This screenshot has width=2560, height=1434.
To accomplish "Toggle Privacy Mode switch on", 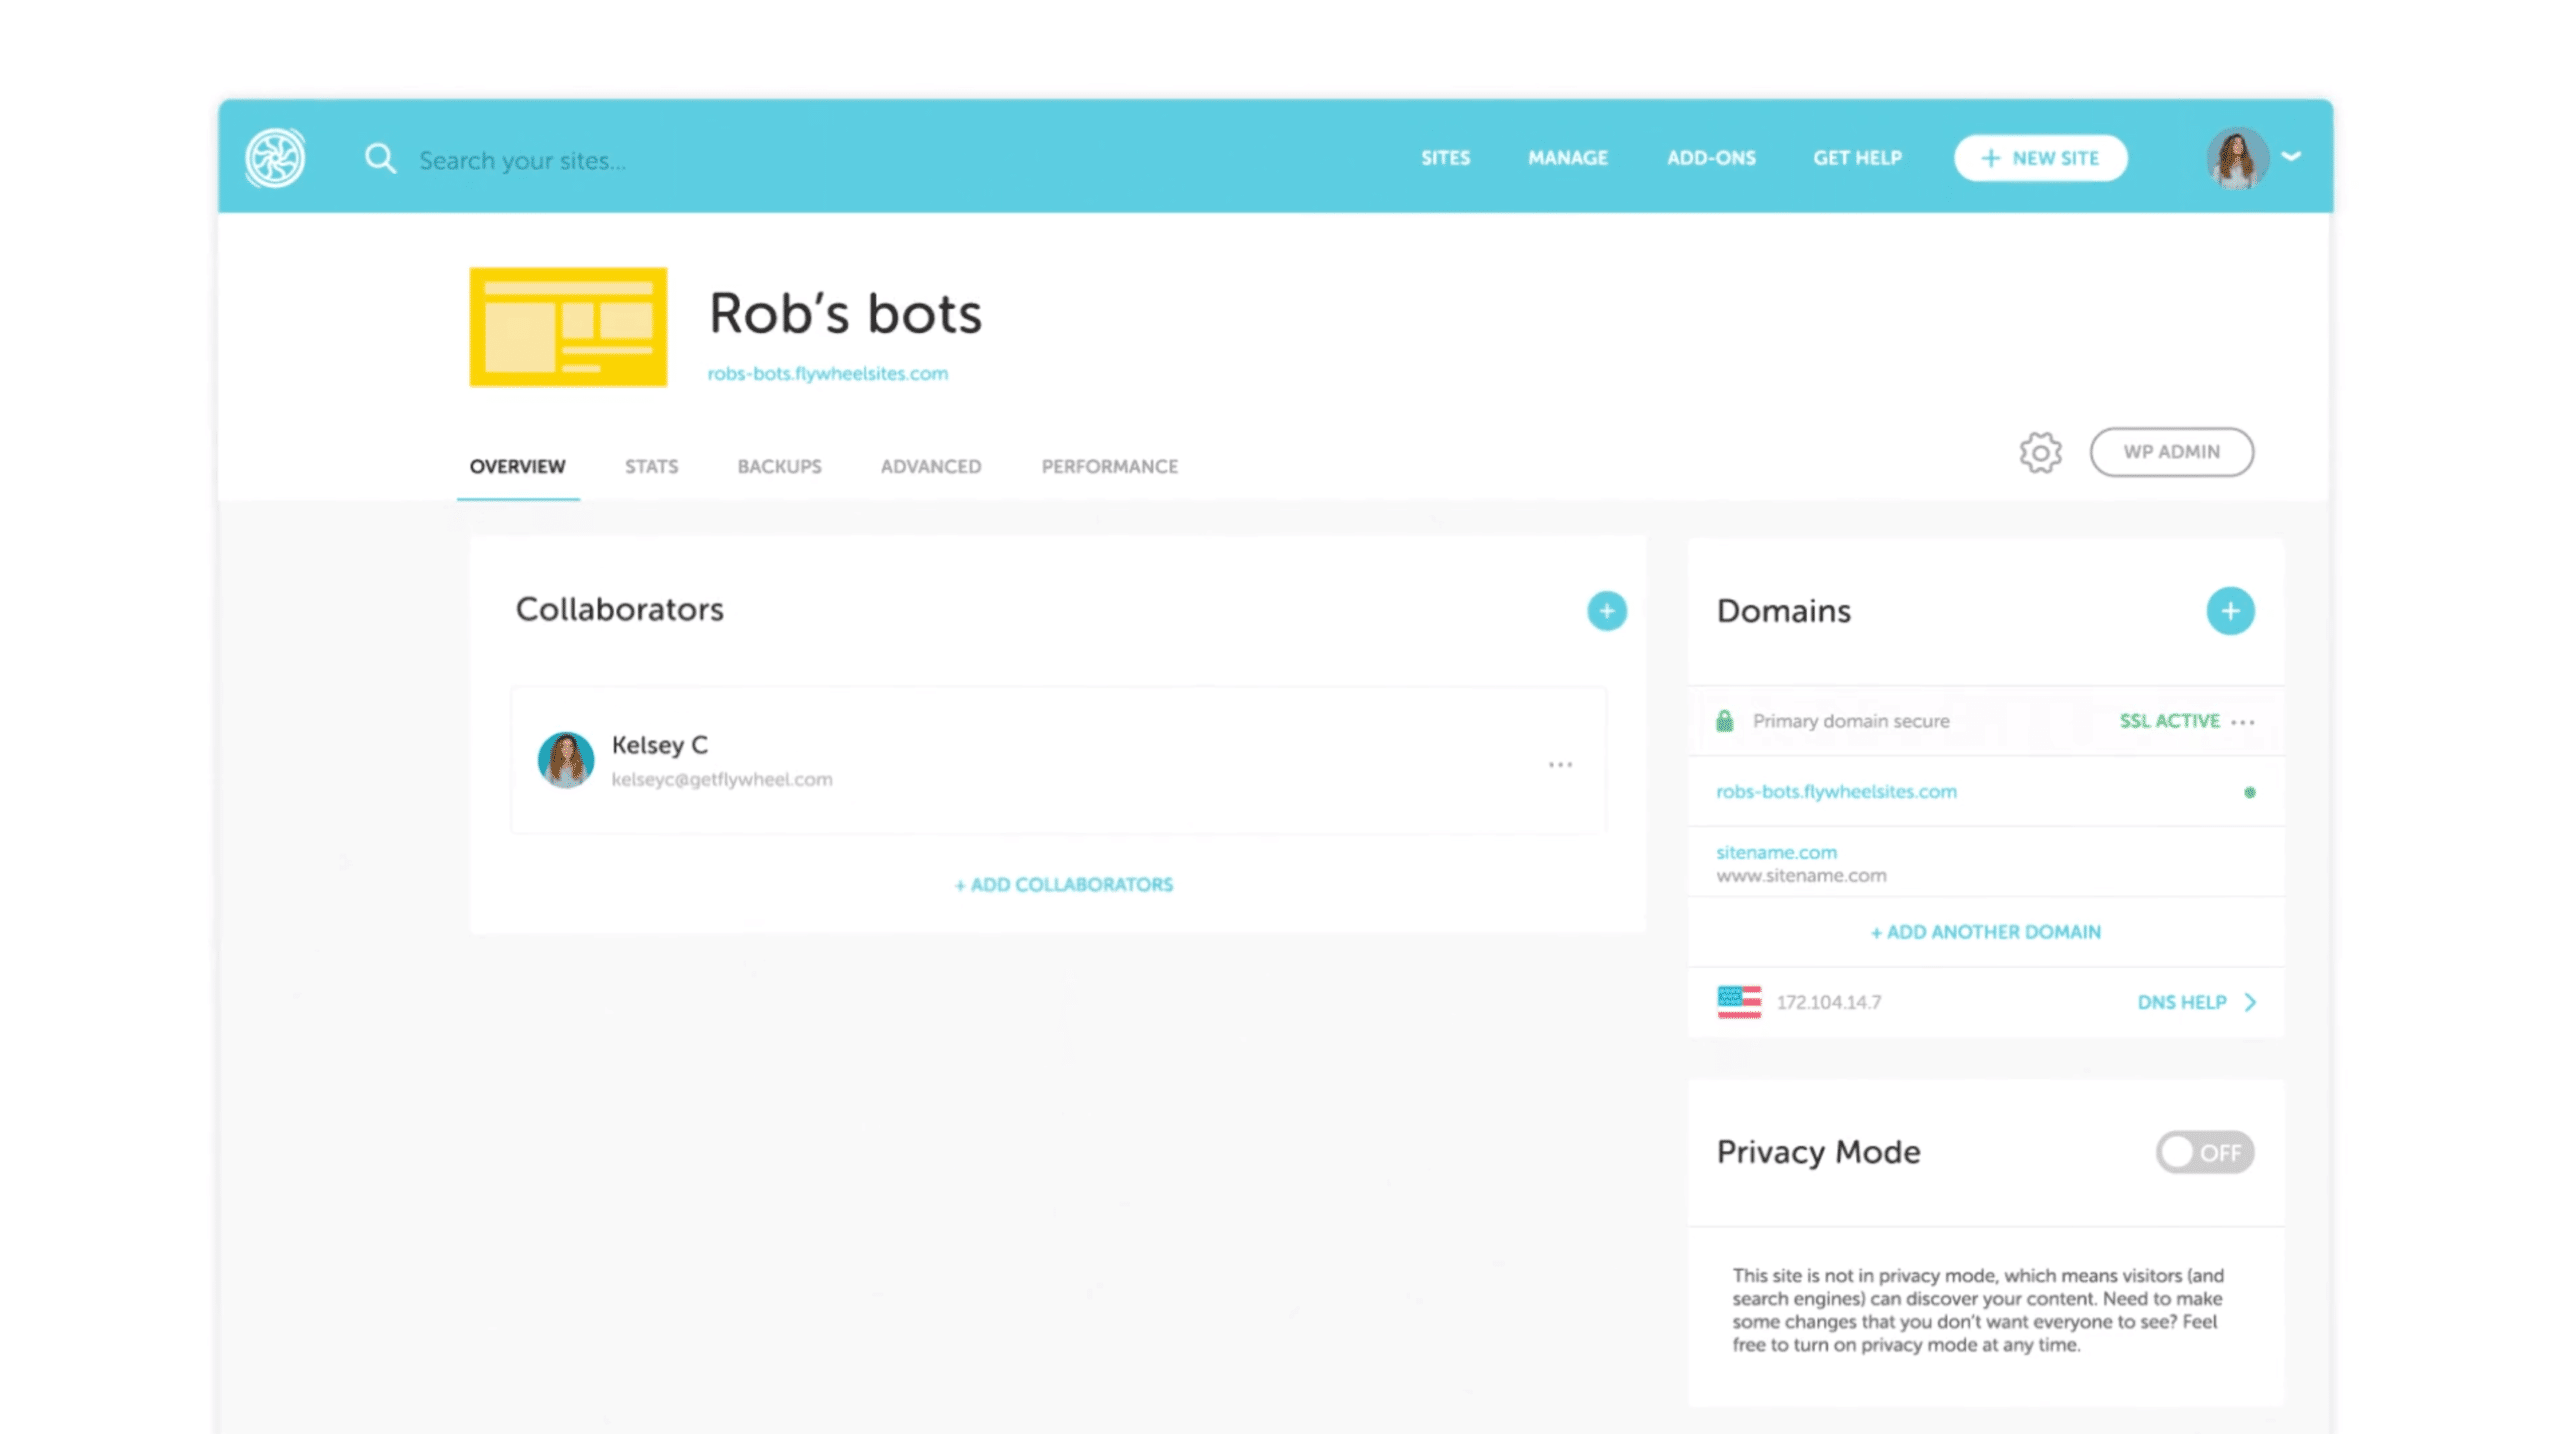I will pyautogui.click(x=2203, y=1152).
